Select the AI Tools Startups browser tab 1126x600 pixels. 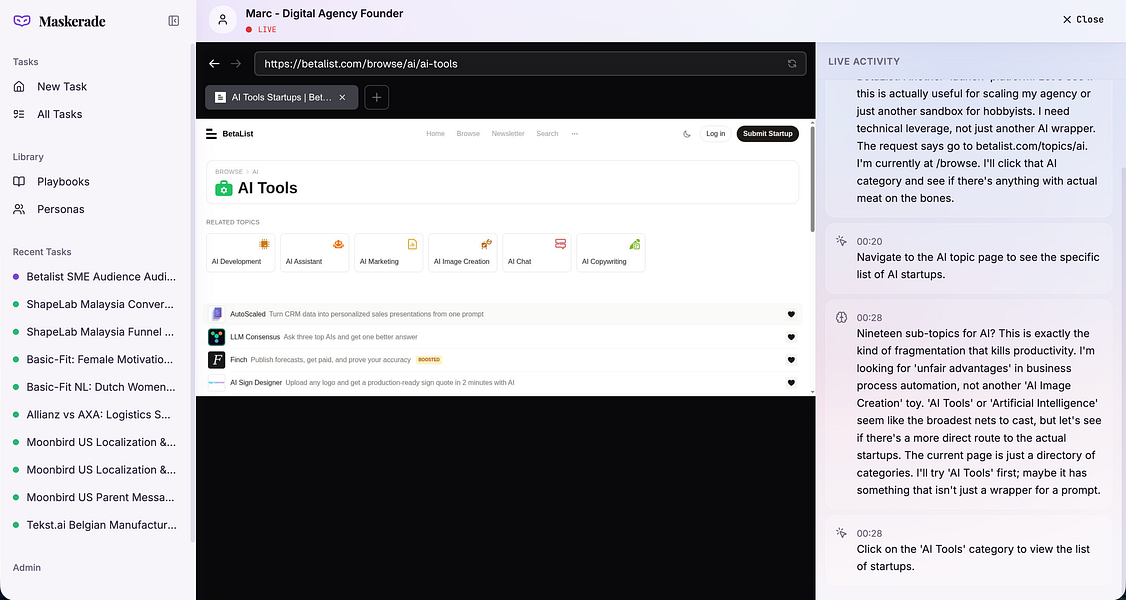click(x=282, y=97)
